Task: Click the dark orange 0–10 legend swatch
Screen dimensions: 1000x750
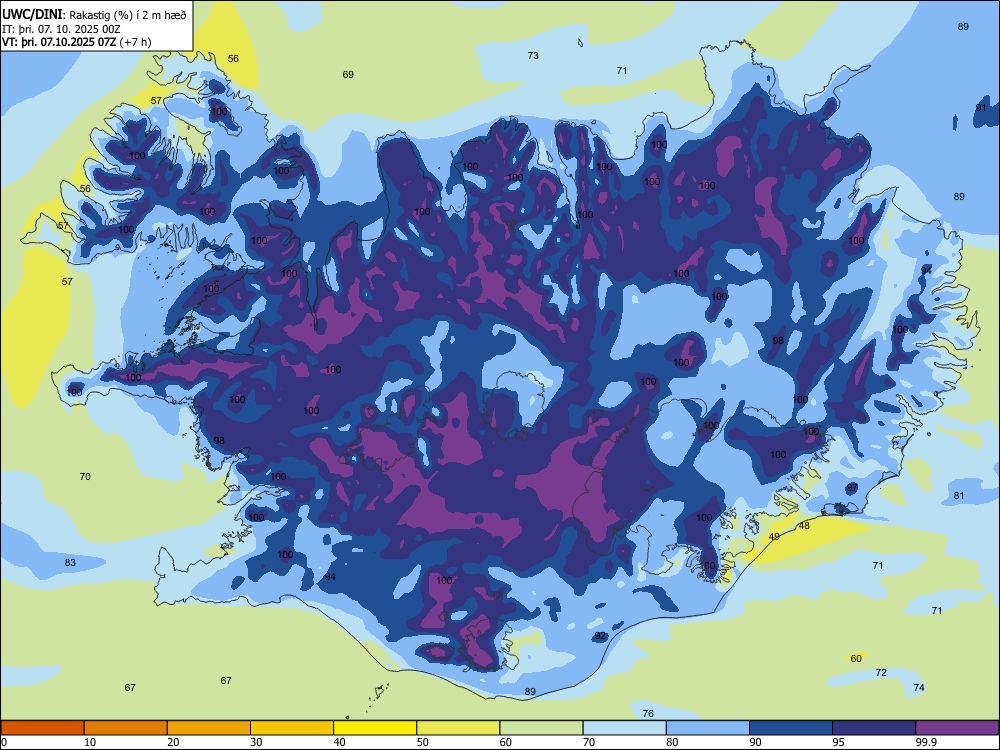Action: 42,728
